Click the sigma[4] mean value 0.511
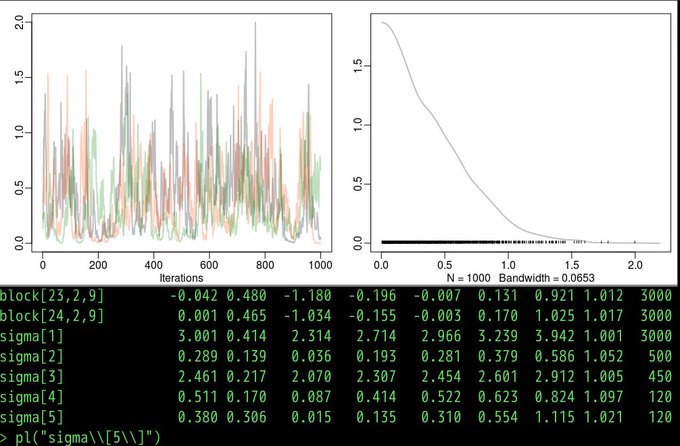This screenshot has height=446, width=680. (198, 397)
